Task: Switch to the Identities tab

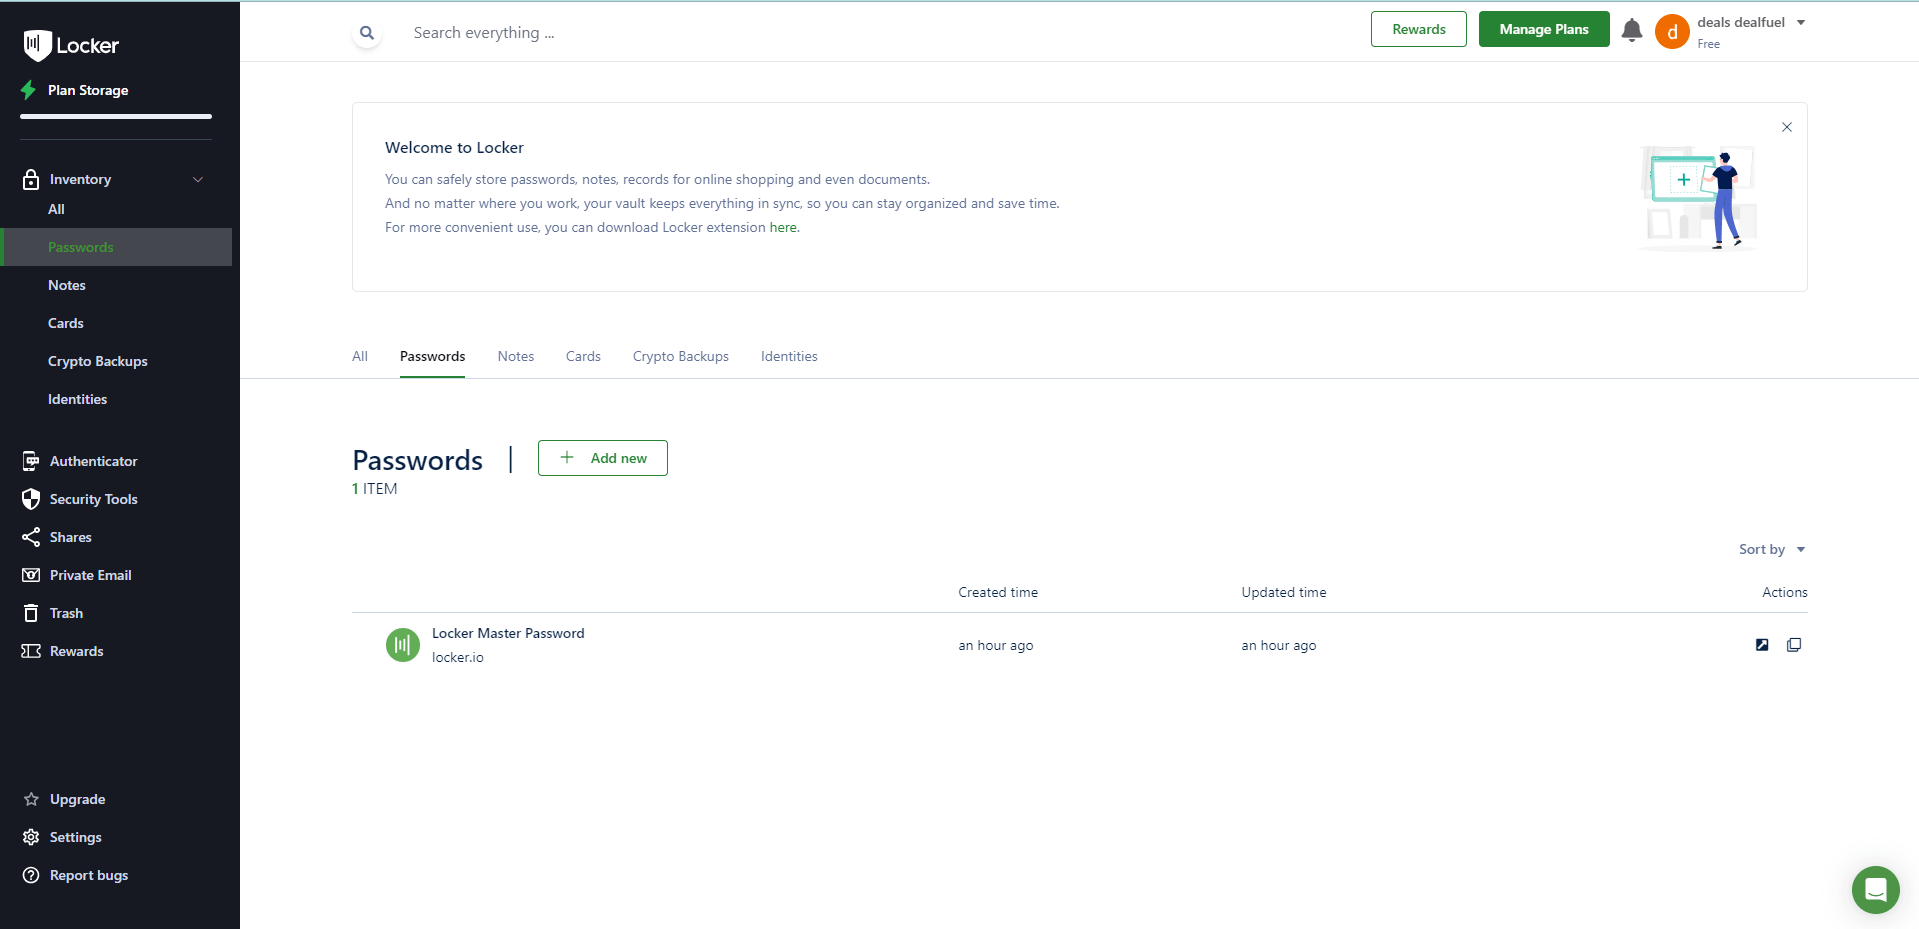Action: coord(788,356)
